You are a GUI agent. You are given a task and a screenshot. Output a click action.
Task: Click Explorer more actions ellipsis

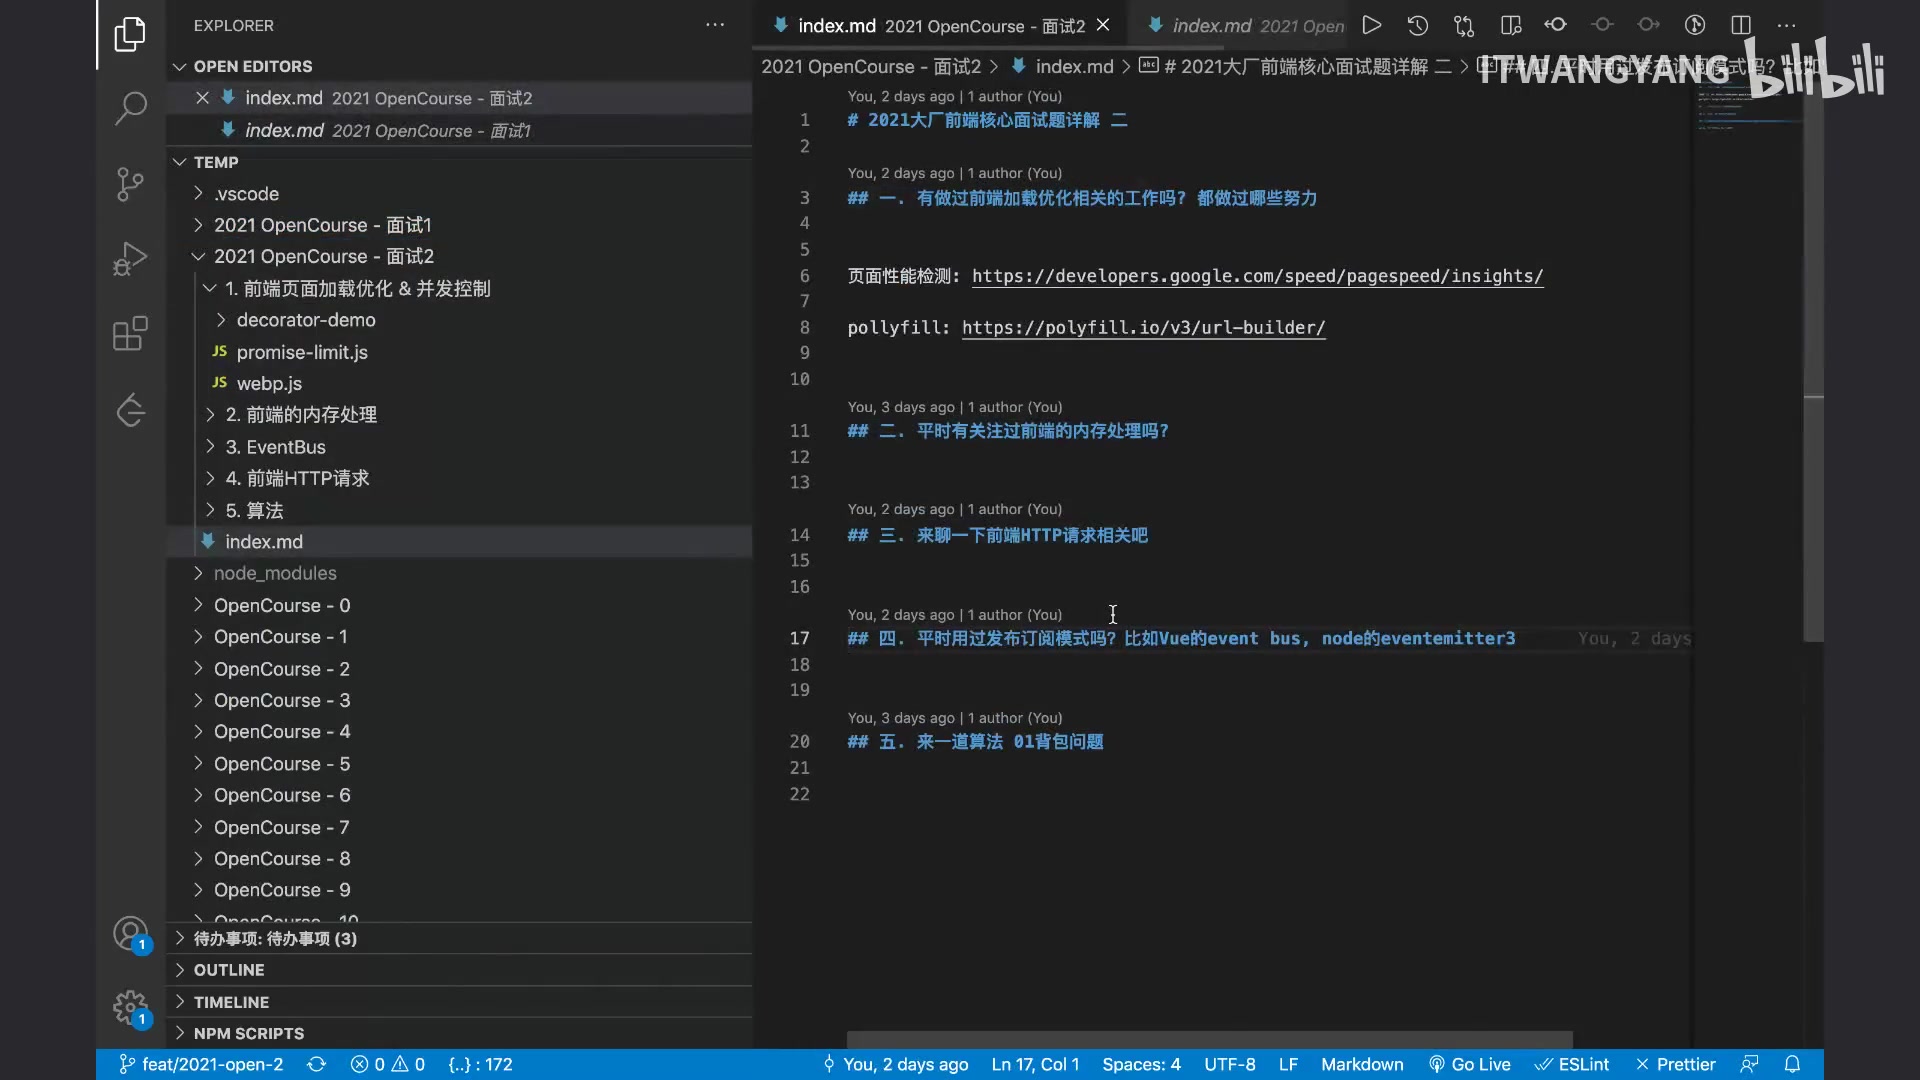coord(715,25)
